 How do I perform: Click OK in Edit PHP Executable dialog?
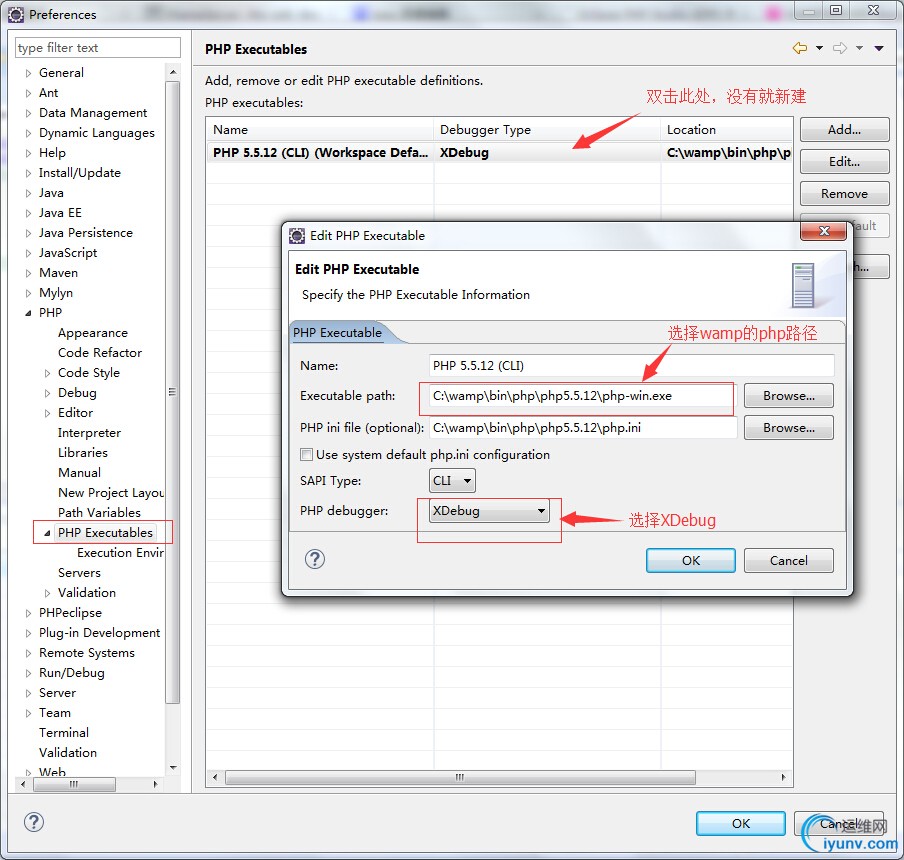691,561
